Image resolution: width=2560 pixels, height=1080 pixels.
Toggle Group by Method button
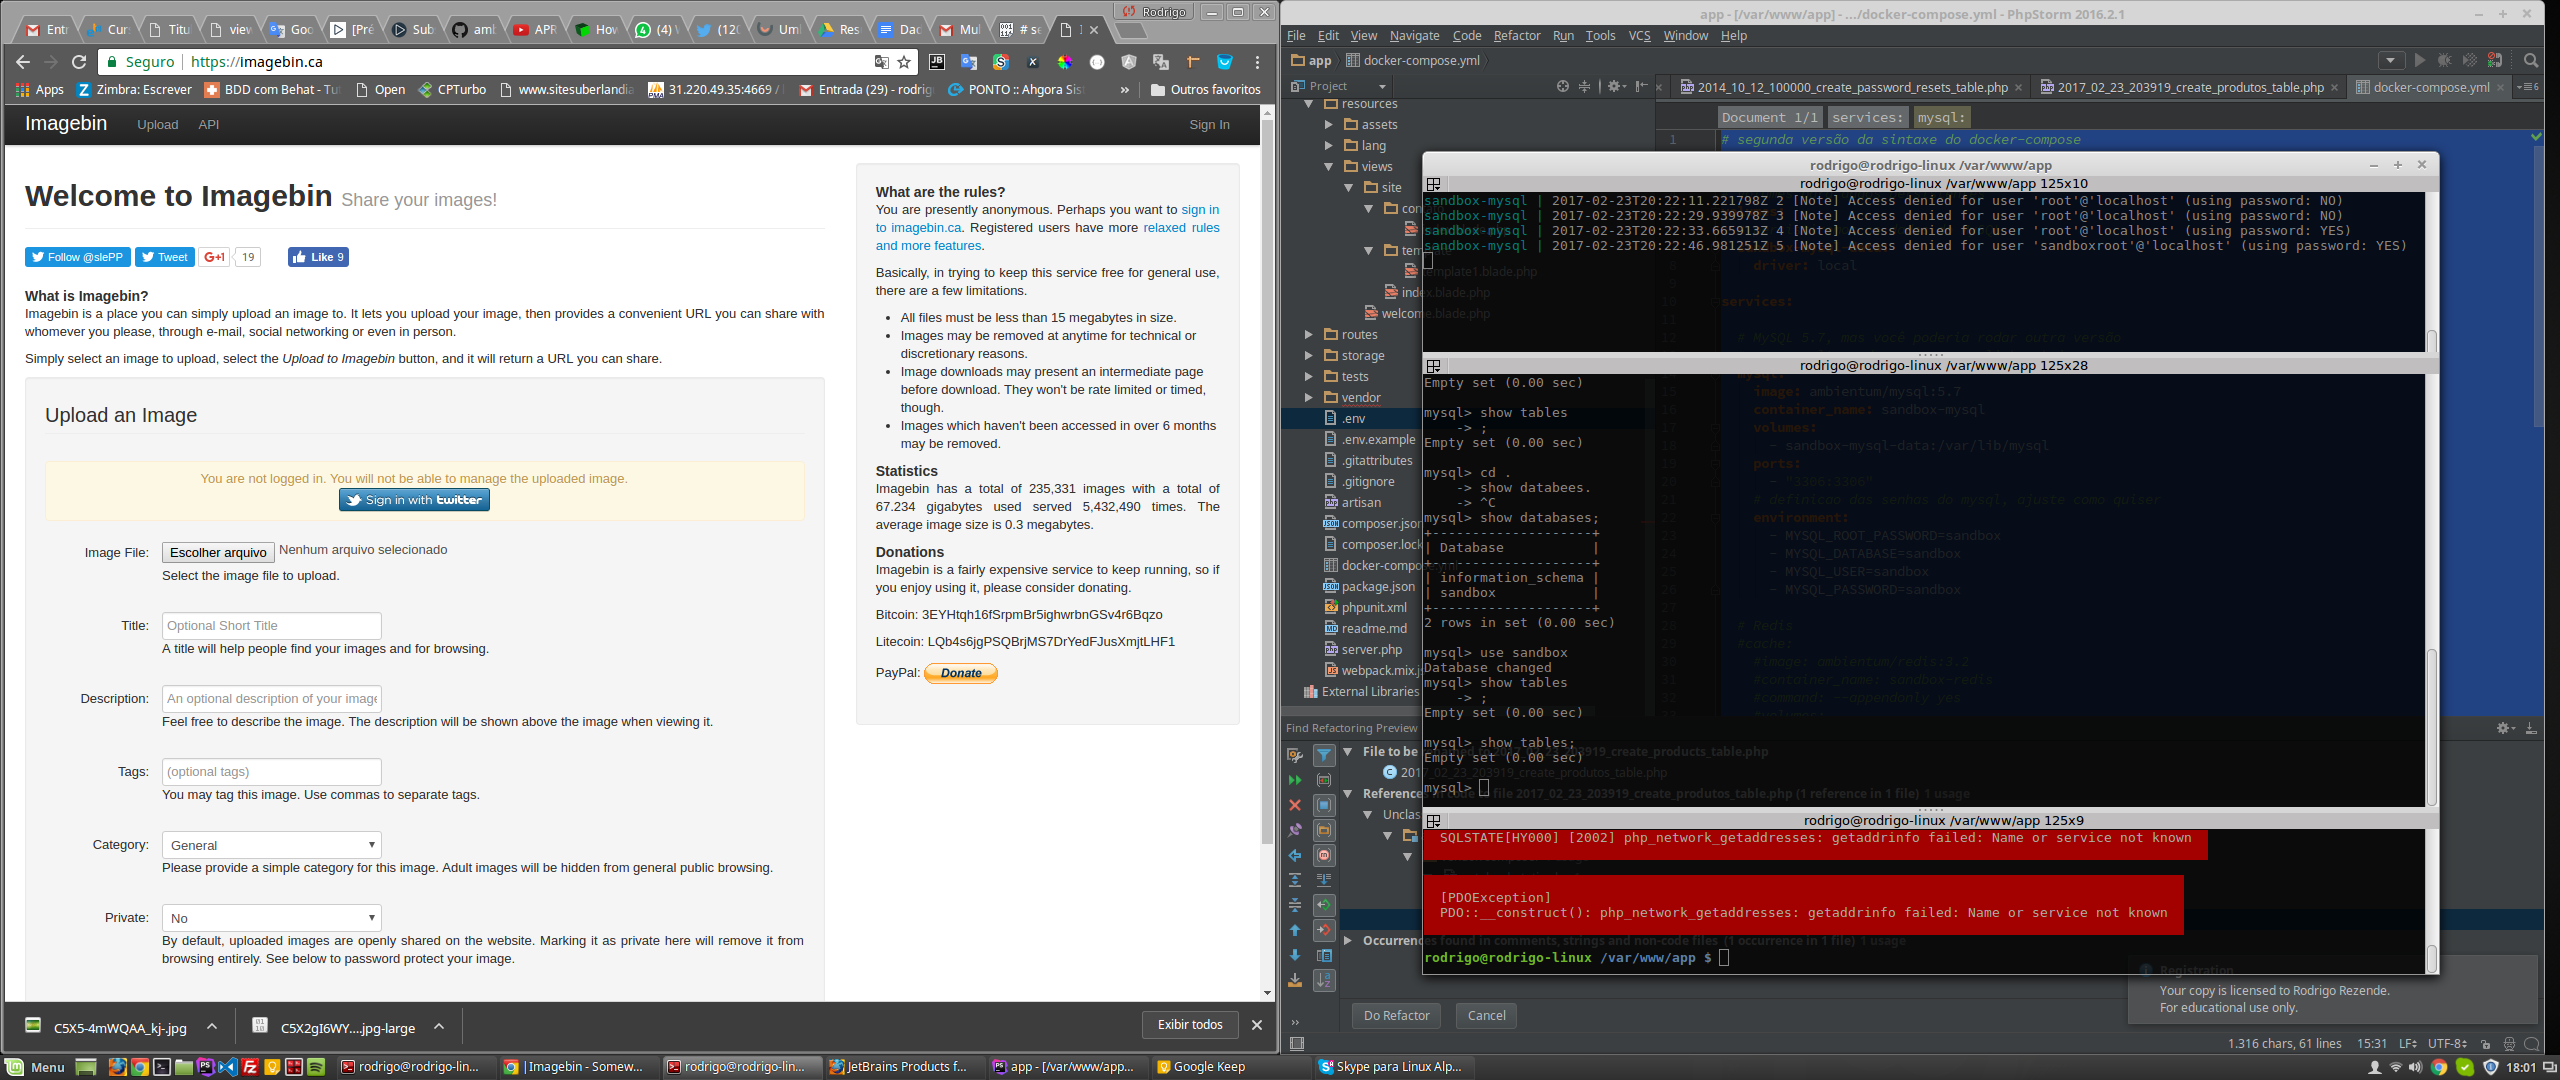pos(1324,855)
